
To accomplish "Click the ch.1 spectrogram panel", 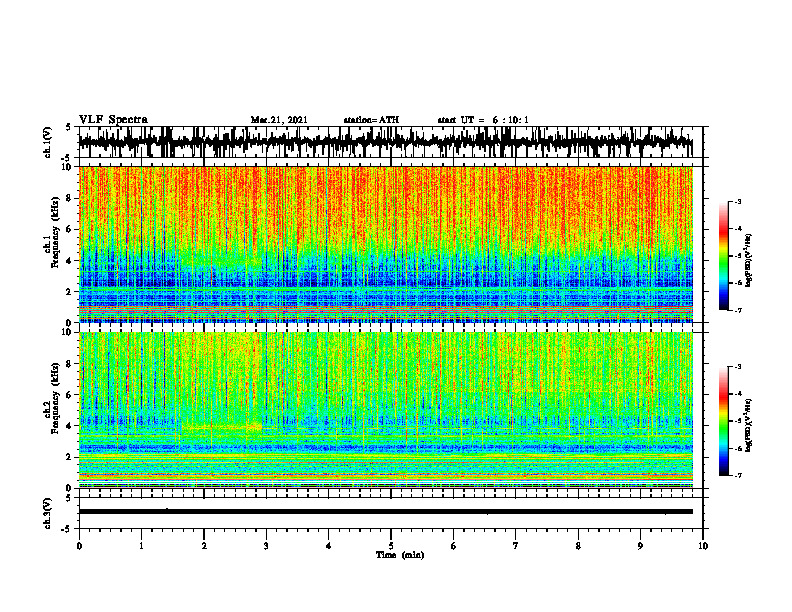I will click(386, 244).
